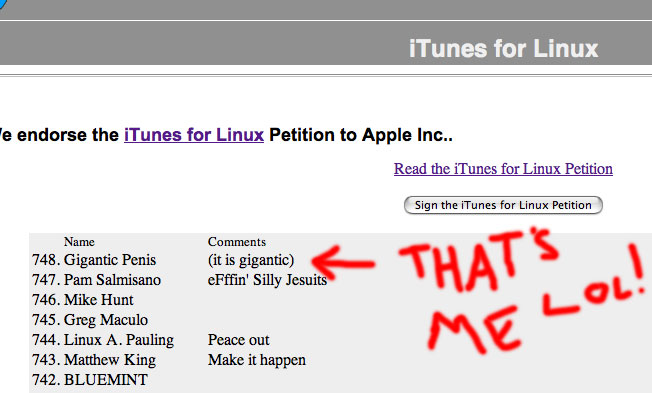
Task: Click the iTunes for Linux banner title
Action: pos(504,49)
